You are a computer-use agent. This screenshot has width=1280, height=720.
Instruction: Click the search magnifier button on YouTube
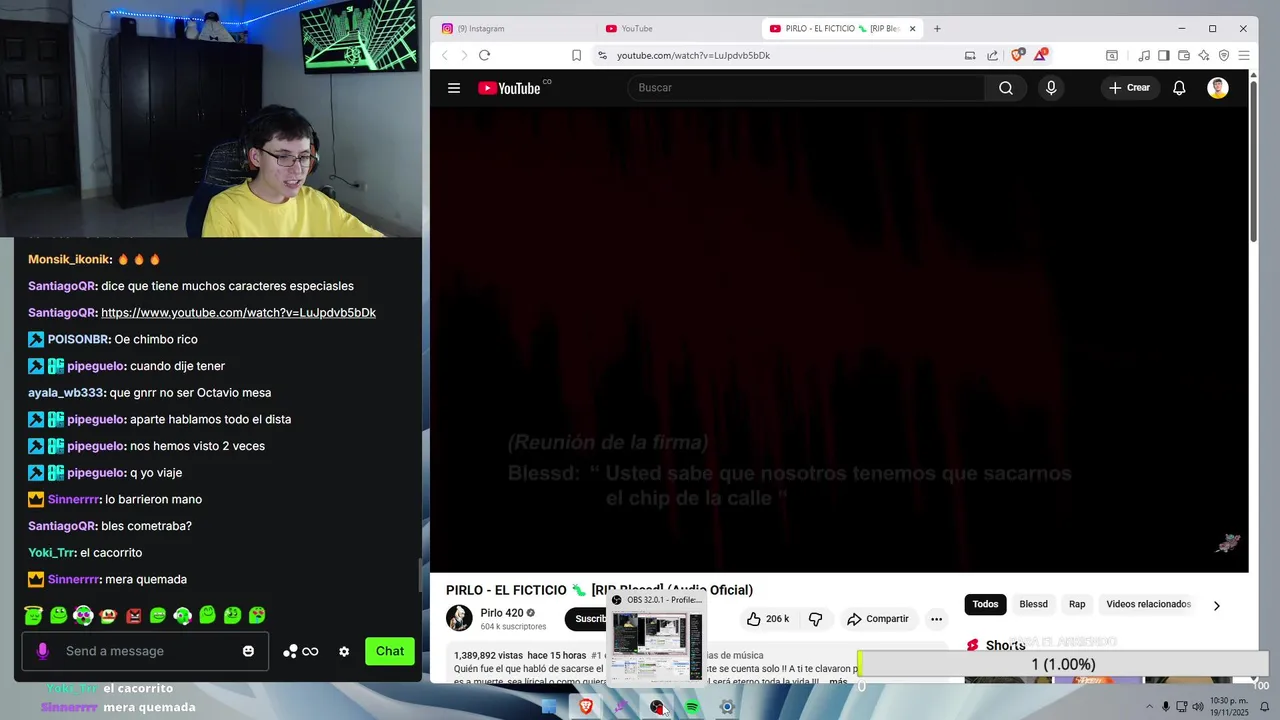[1006, 88]
